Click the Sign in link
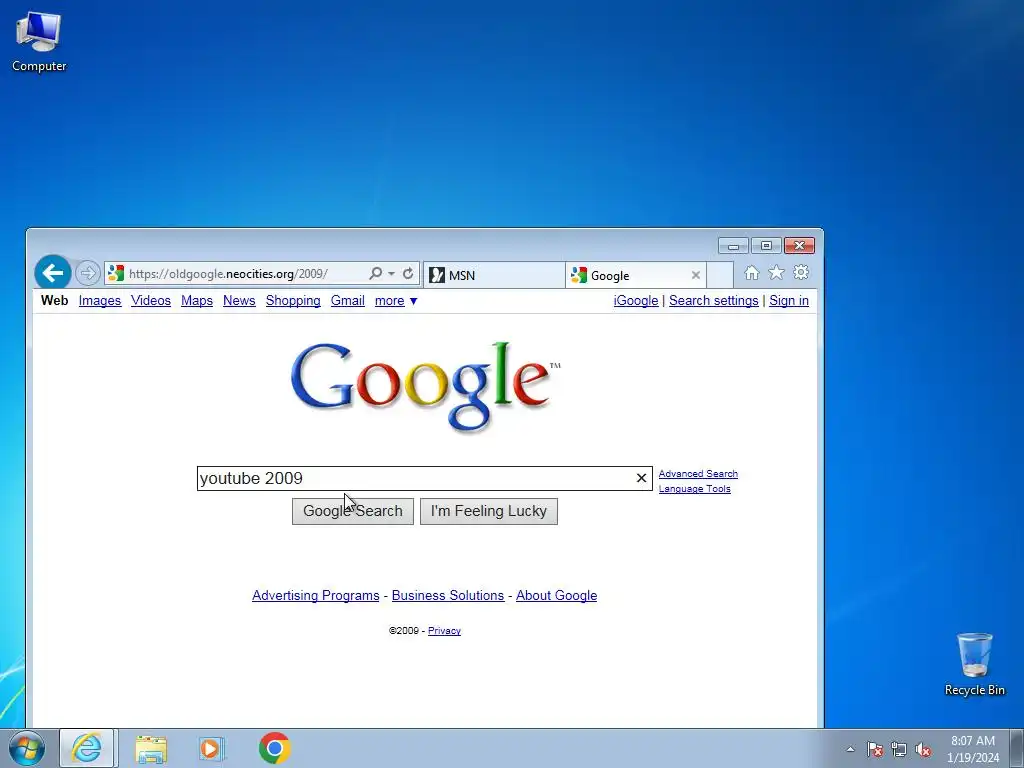 tap(789, 300)
